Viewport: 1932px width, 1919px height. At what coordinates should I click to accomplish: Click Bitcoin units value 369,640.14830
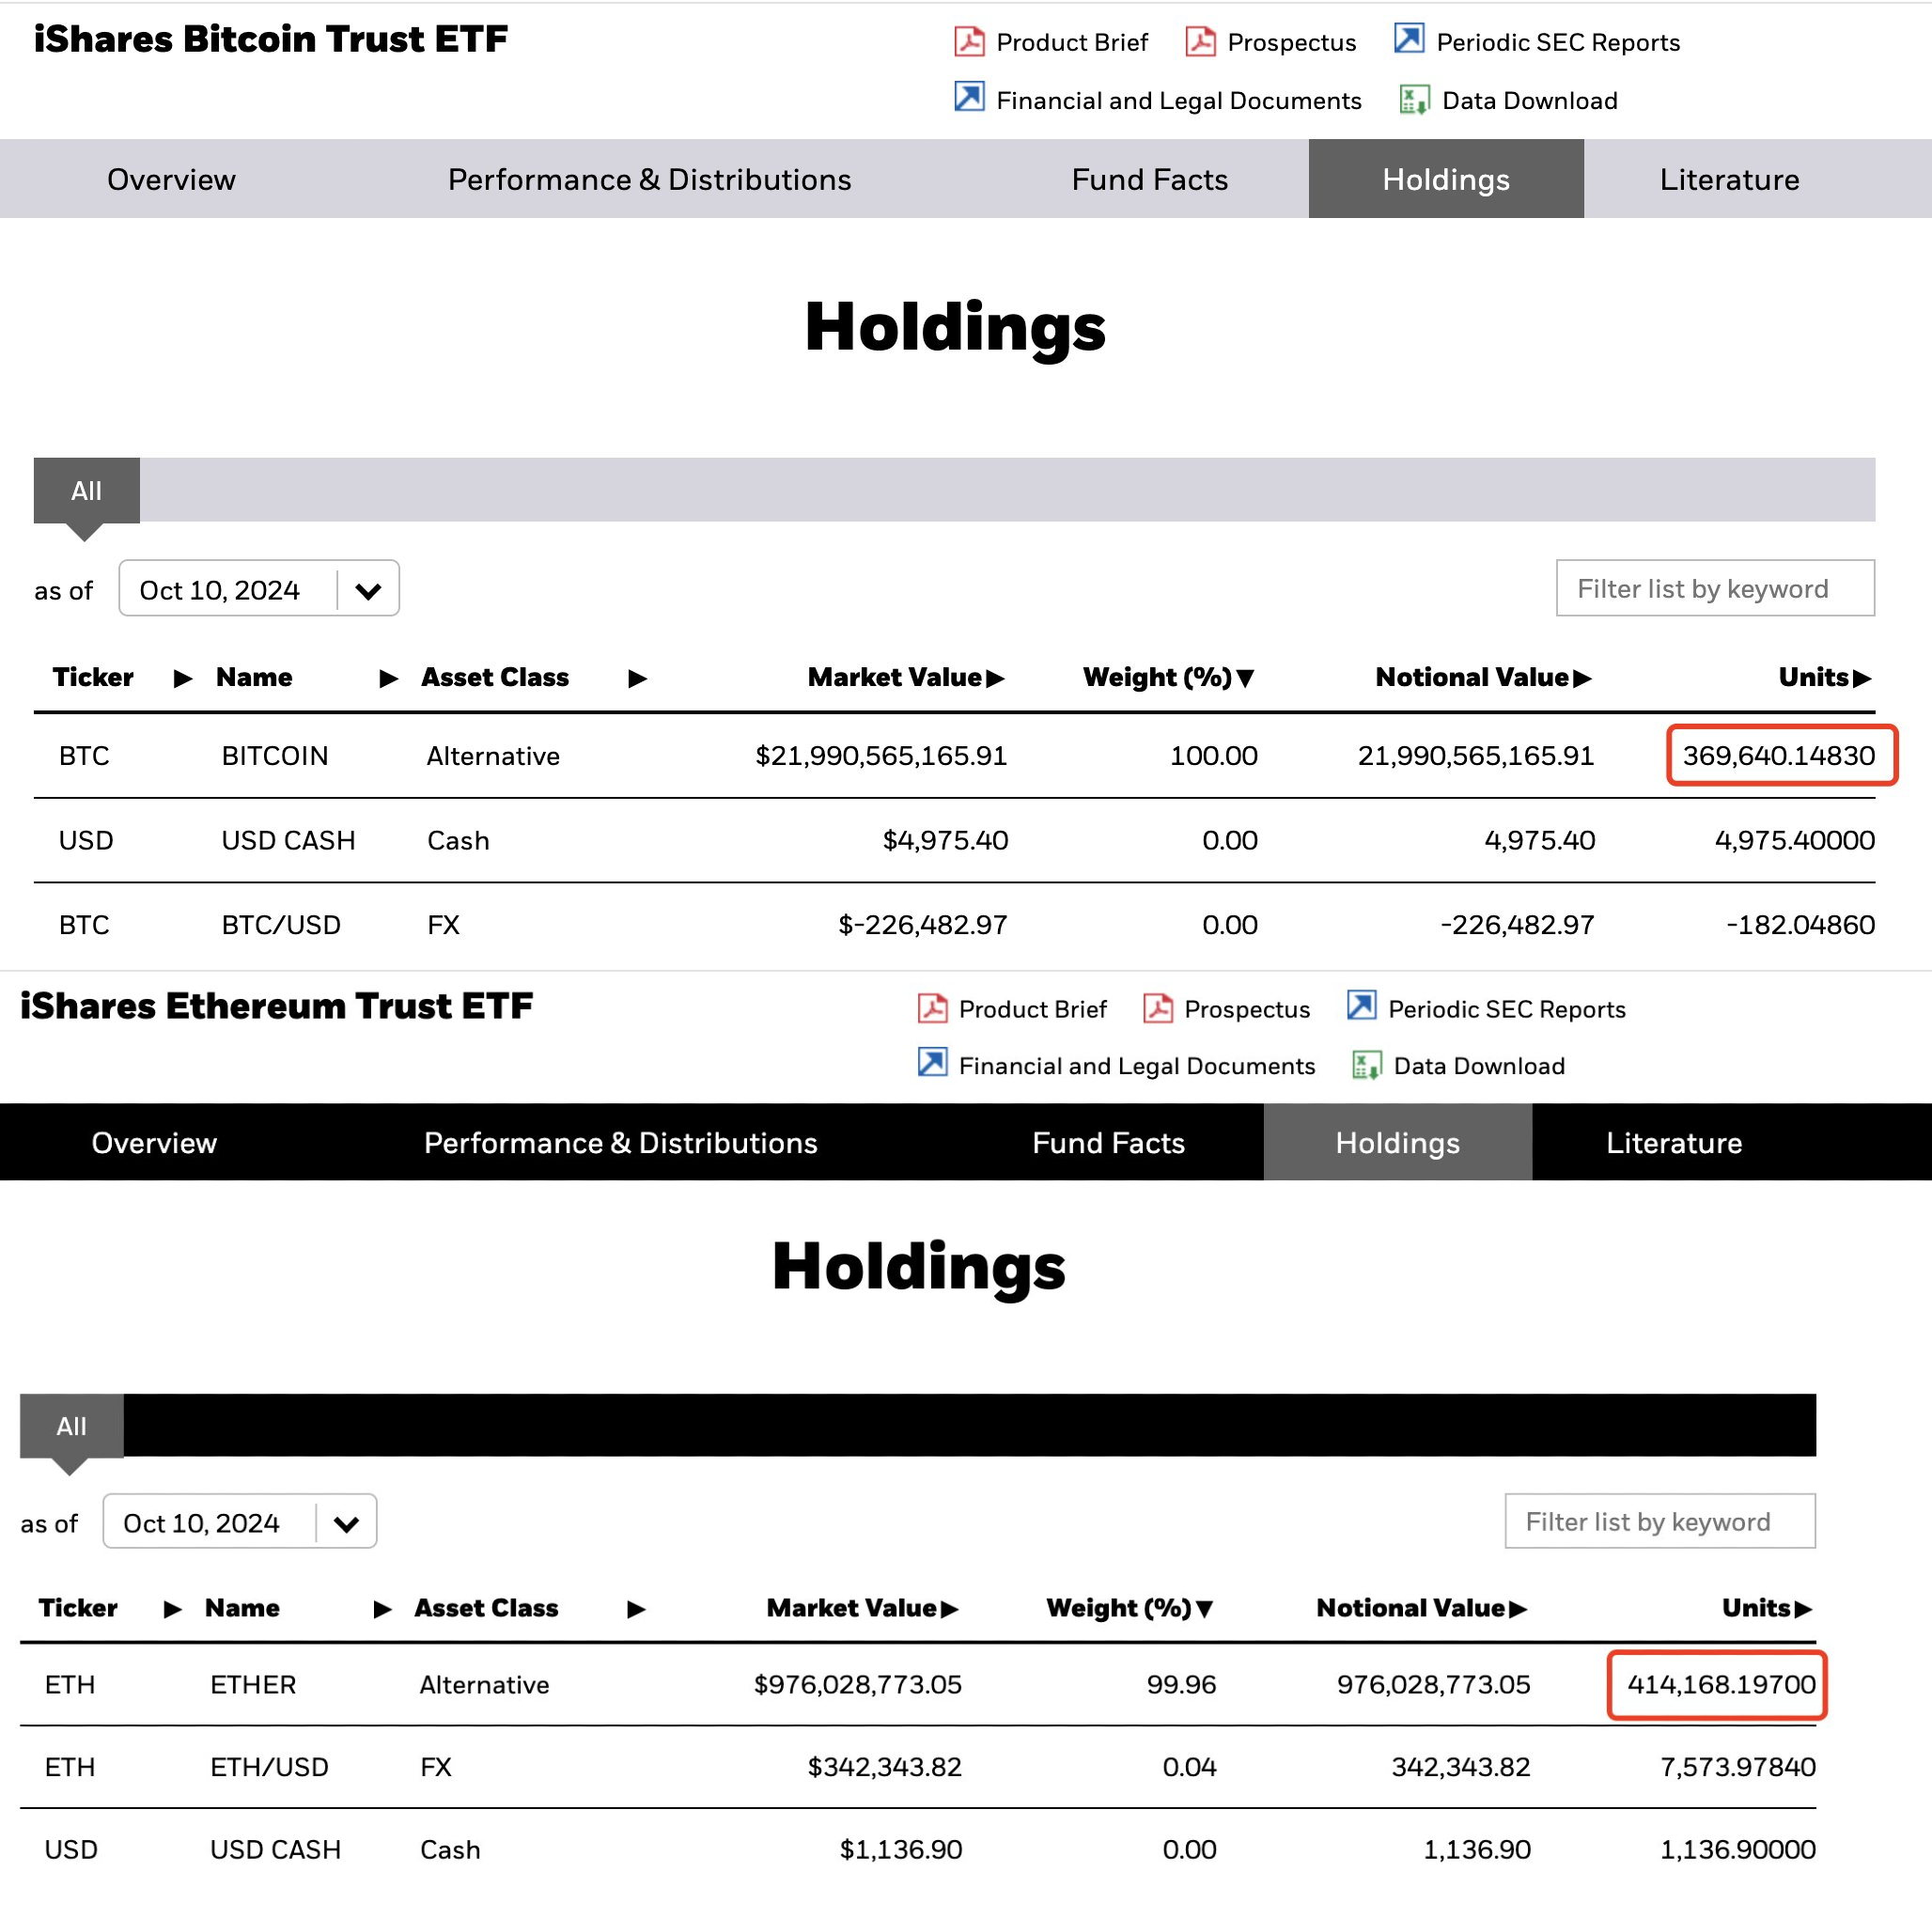pyautogui.click(x=1778, y=755)
